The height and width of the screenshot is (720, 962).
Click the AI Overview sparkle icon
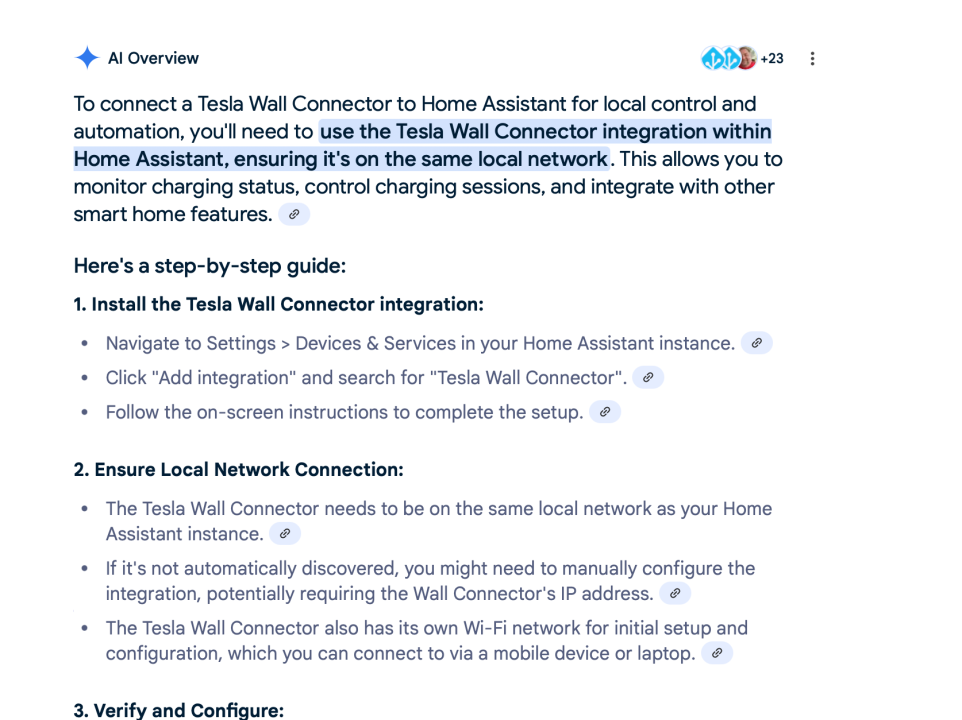pos(86,57)
